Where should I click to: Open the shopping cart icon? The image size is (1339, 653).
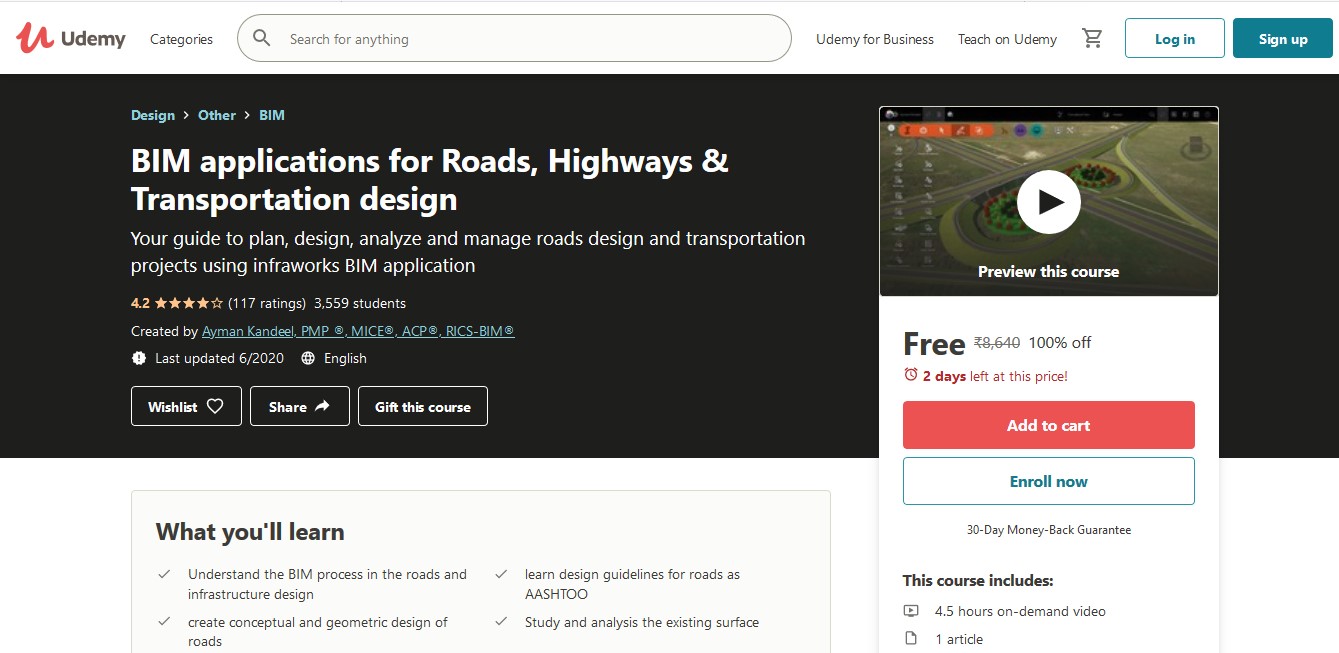click(x=1092, y=39)
